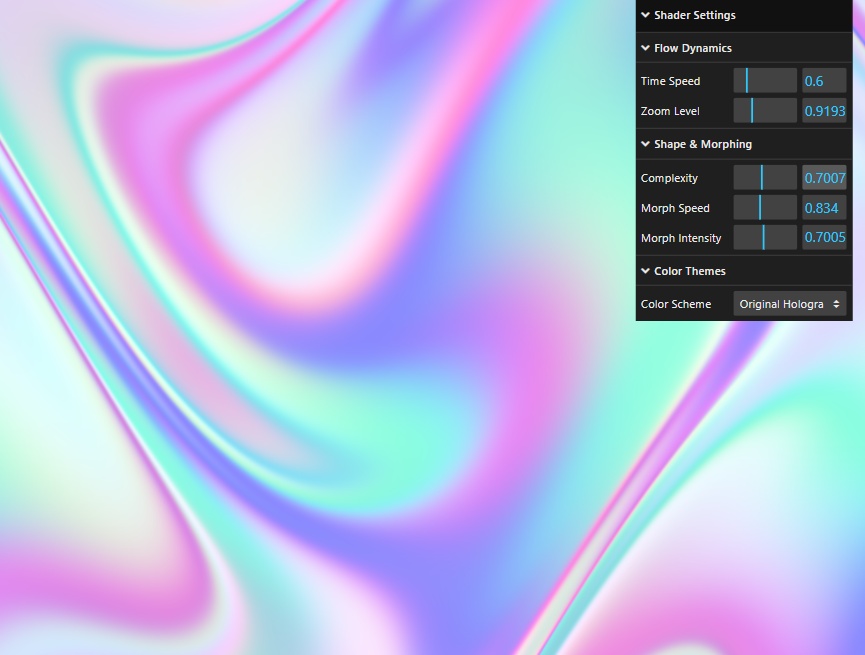This screenshot has width=865, height=655.
Task: Click the Time Speed slider track
Action: (765, 81)
